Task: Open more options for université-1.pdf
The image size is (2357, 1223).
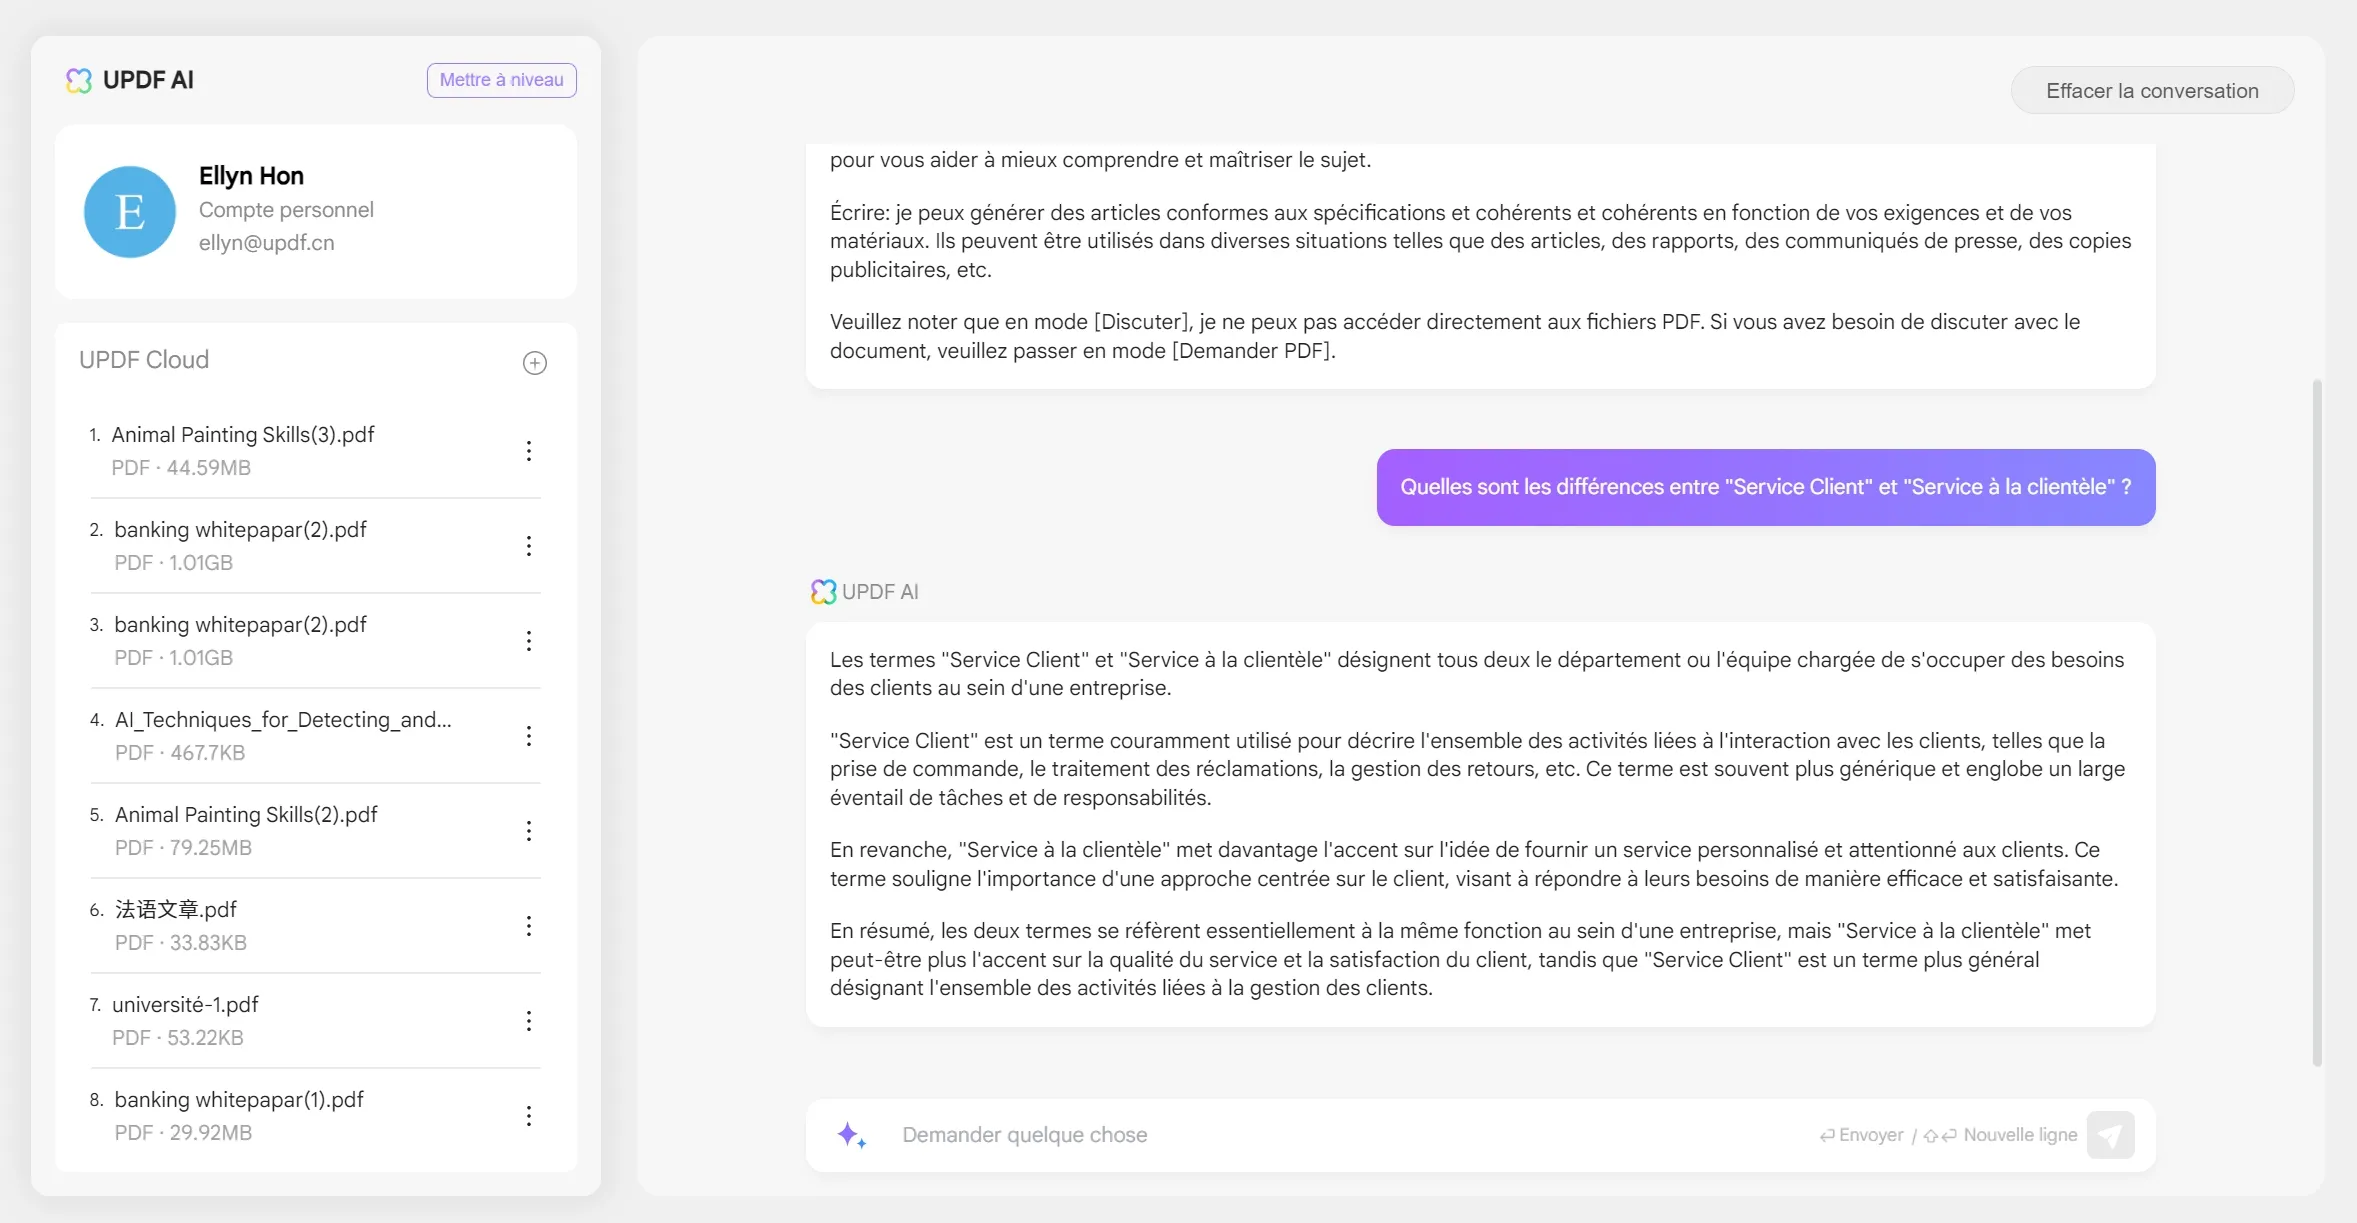Action: pyautogui.click(x=529, y=1021)
